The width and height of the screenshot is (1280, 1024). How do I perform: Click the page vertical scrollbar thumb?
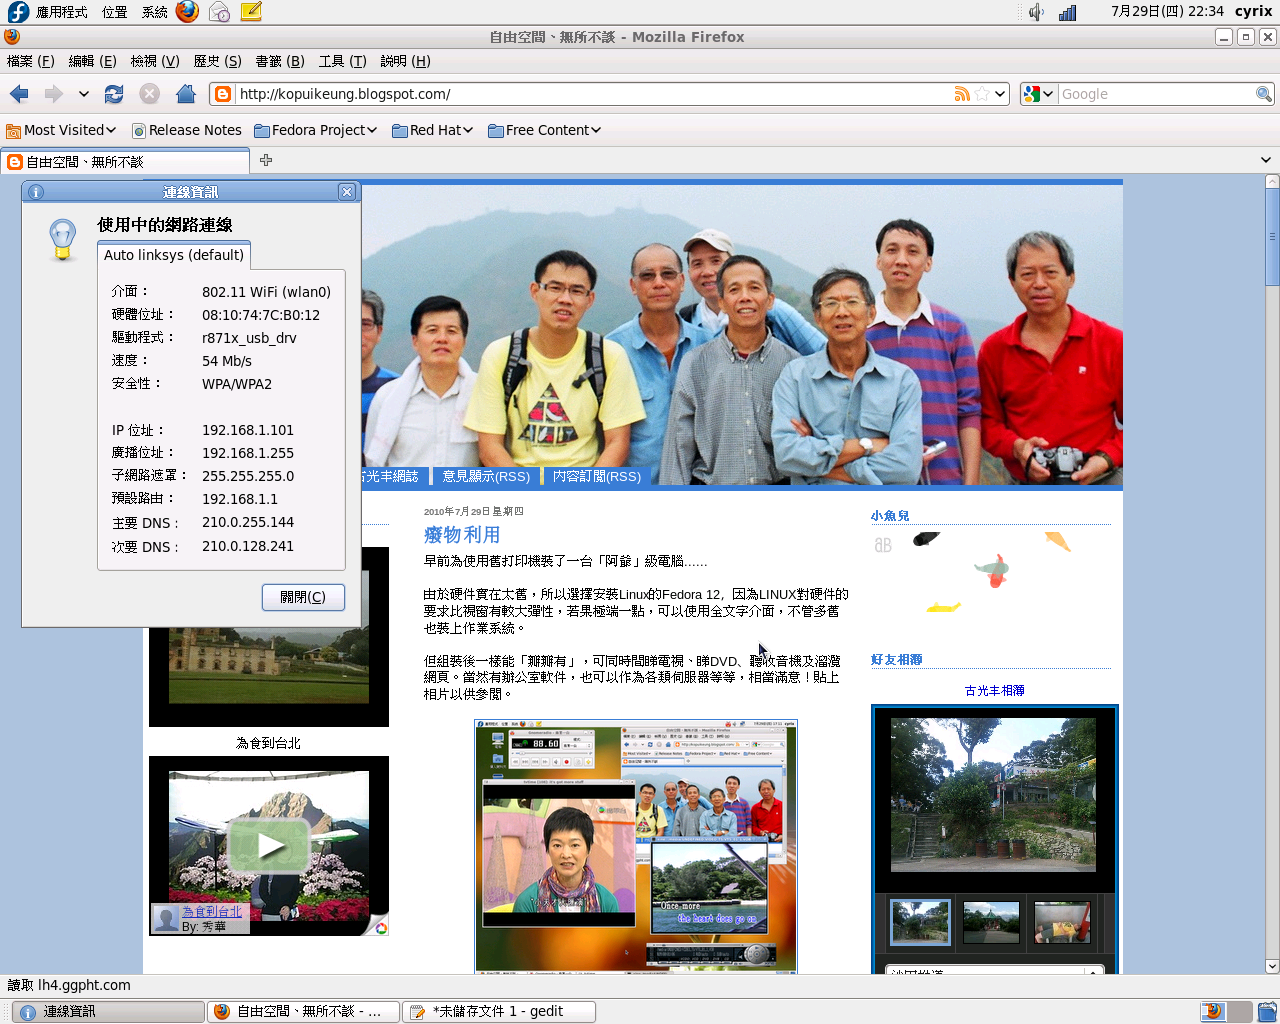pyautogui.click(x=1272, y=237)
